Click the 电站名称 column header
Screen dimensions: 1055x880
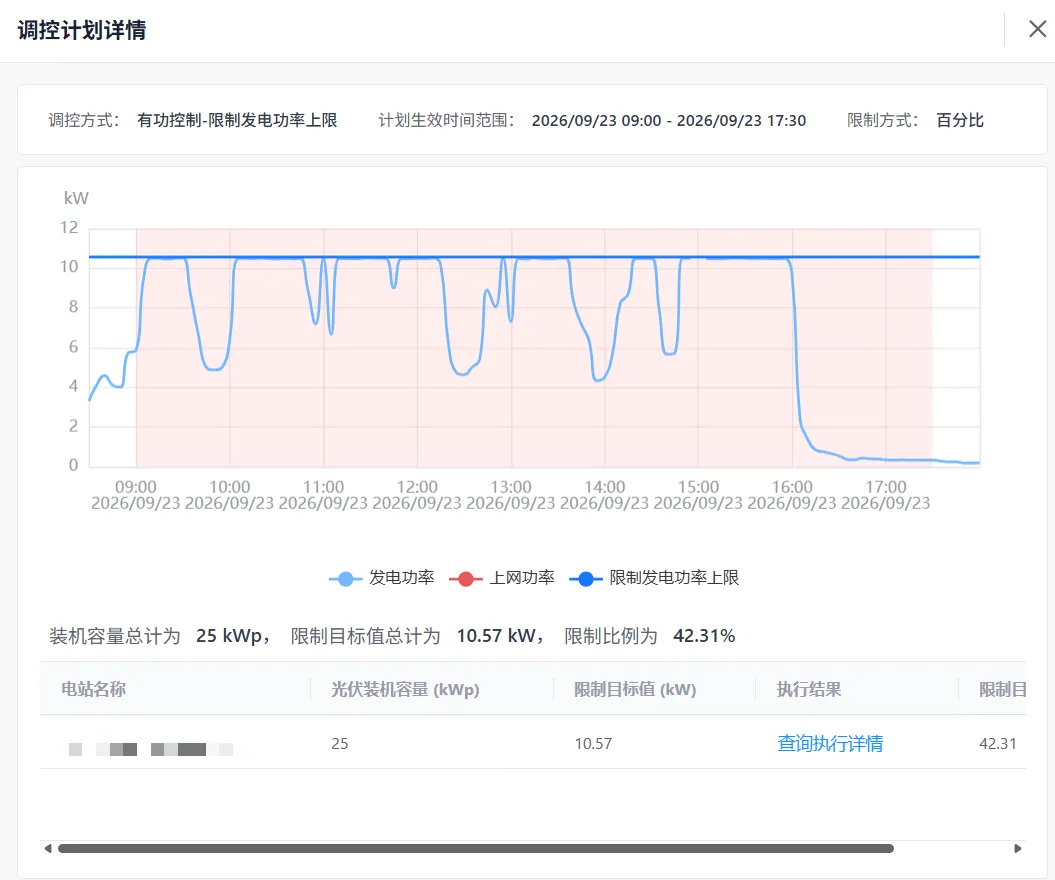point(94,689)
